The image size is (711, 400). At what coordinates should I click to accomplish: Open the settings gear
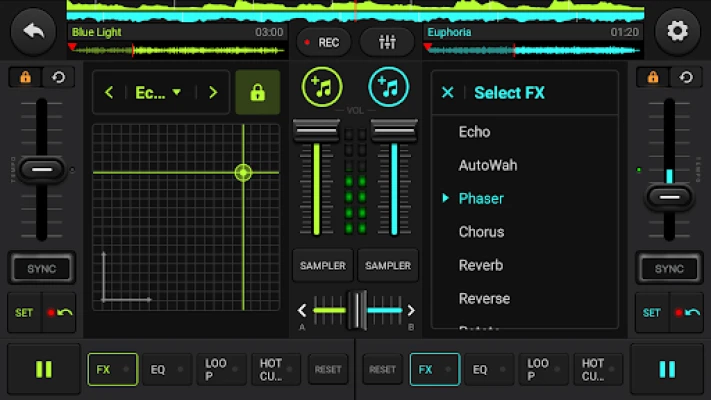click(677, 32)
